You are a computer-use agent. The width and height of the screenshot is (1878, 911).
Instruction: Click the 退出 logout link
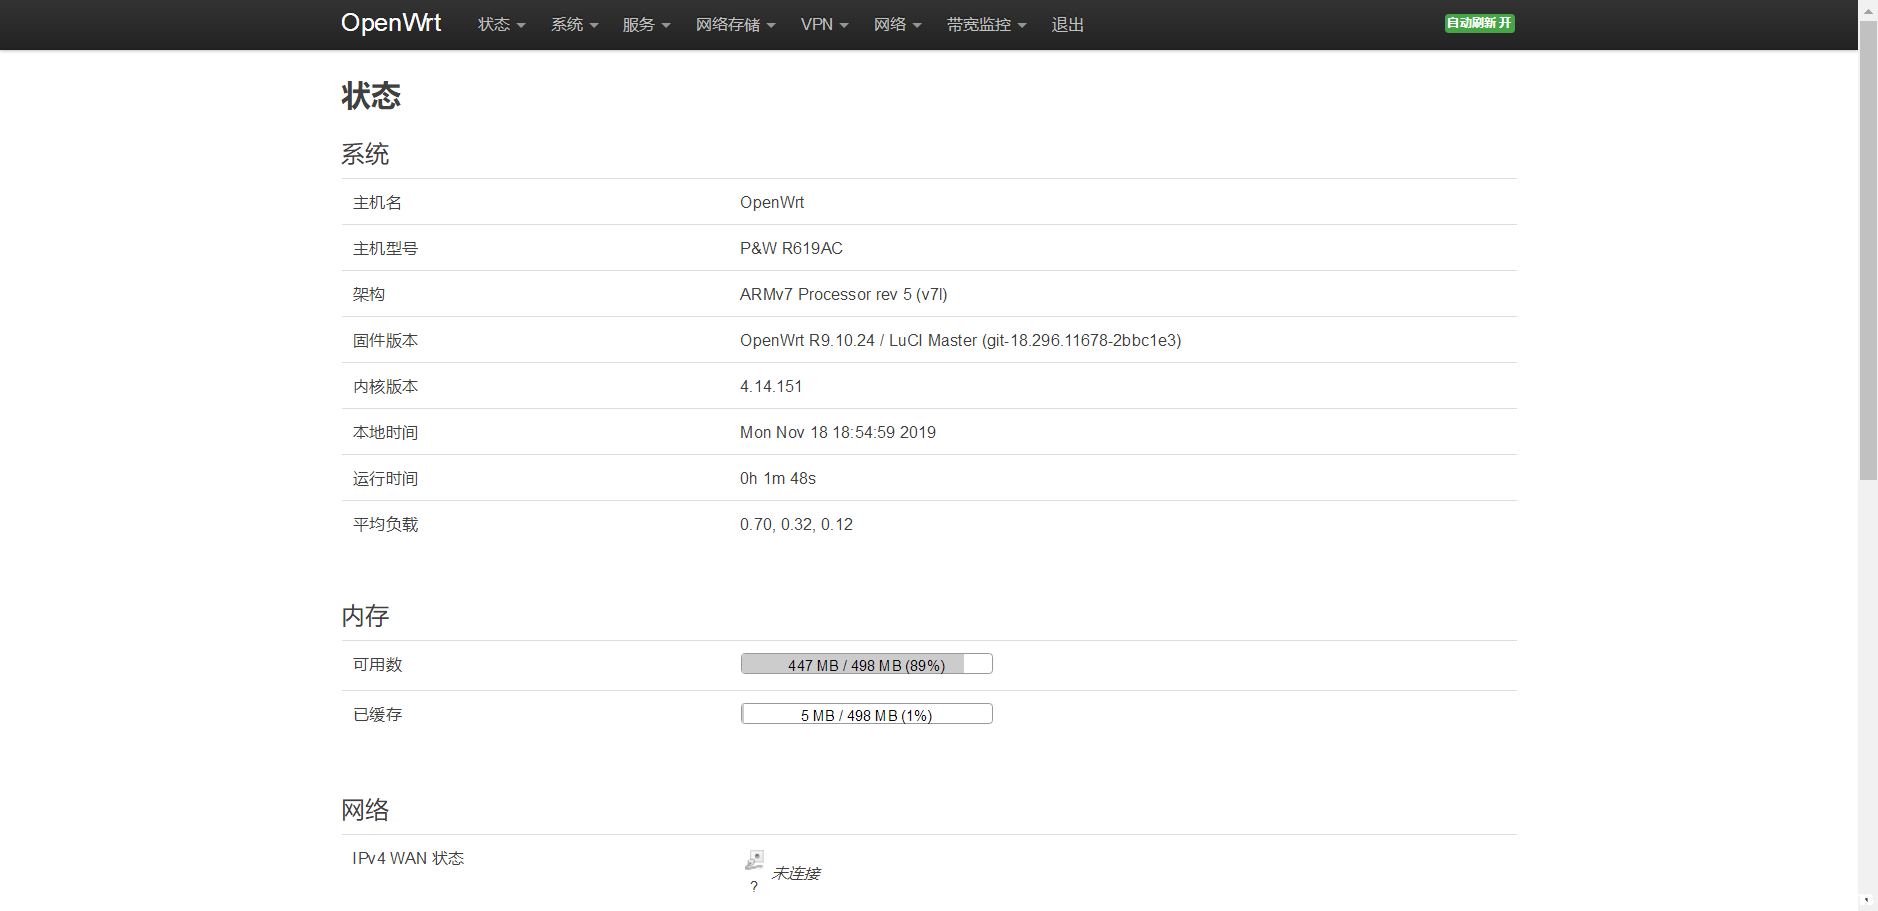(x=1067, y=25)
